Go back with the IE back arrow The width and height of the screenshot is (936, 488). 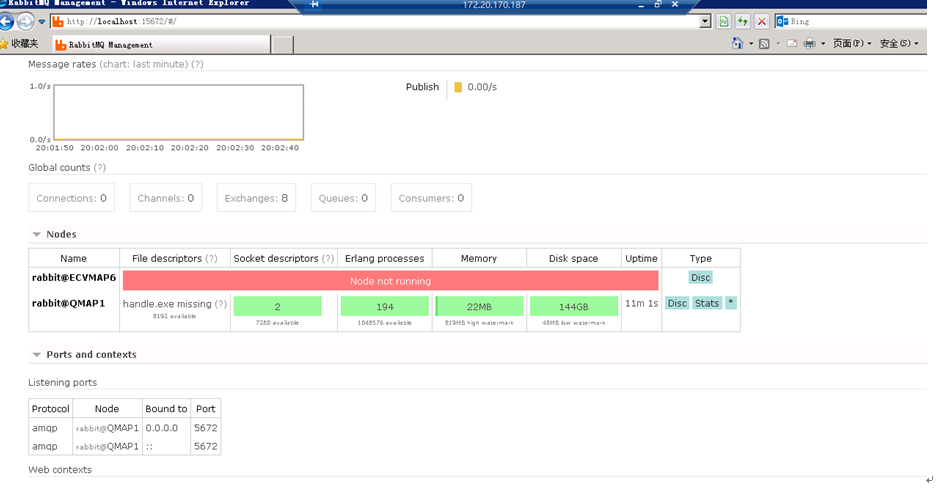click(x=6, y=21)
